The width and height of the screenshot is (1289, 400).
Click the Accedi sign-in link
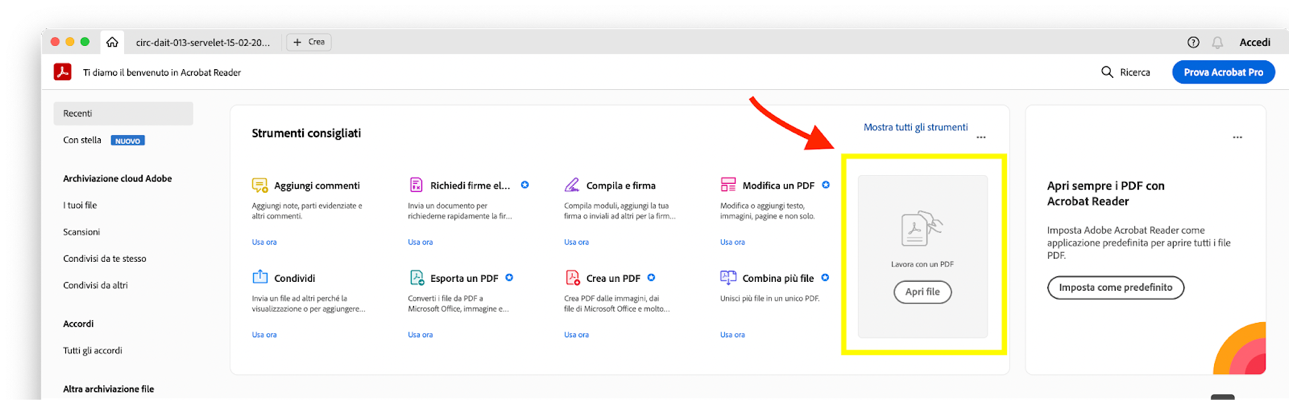(1255, 42)
